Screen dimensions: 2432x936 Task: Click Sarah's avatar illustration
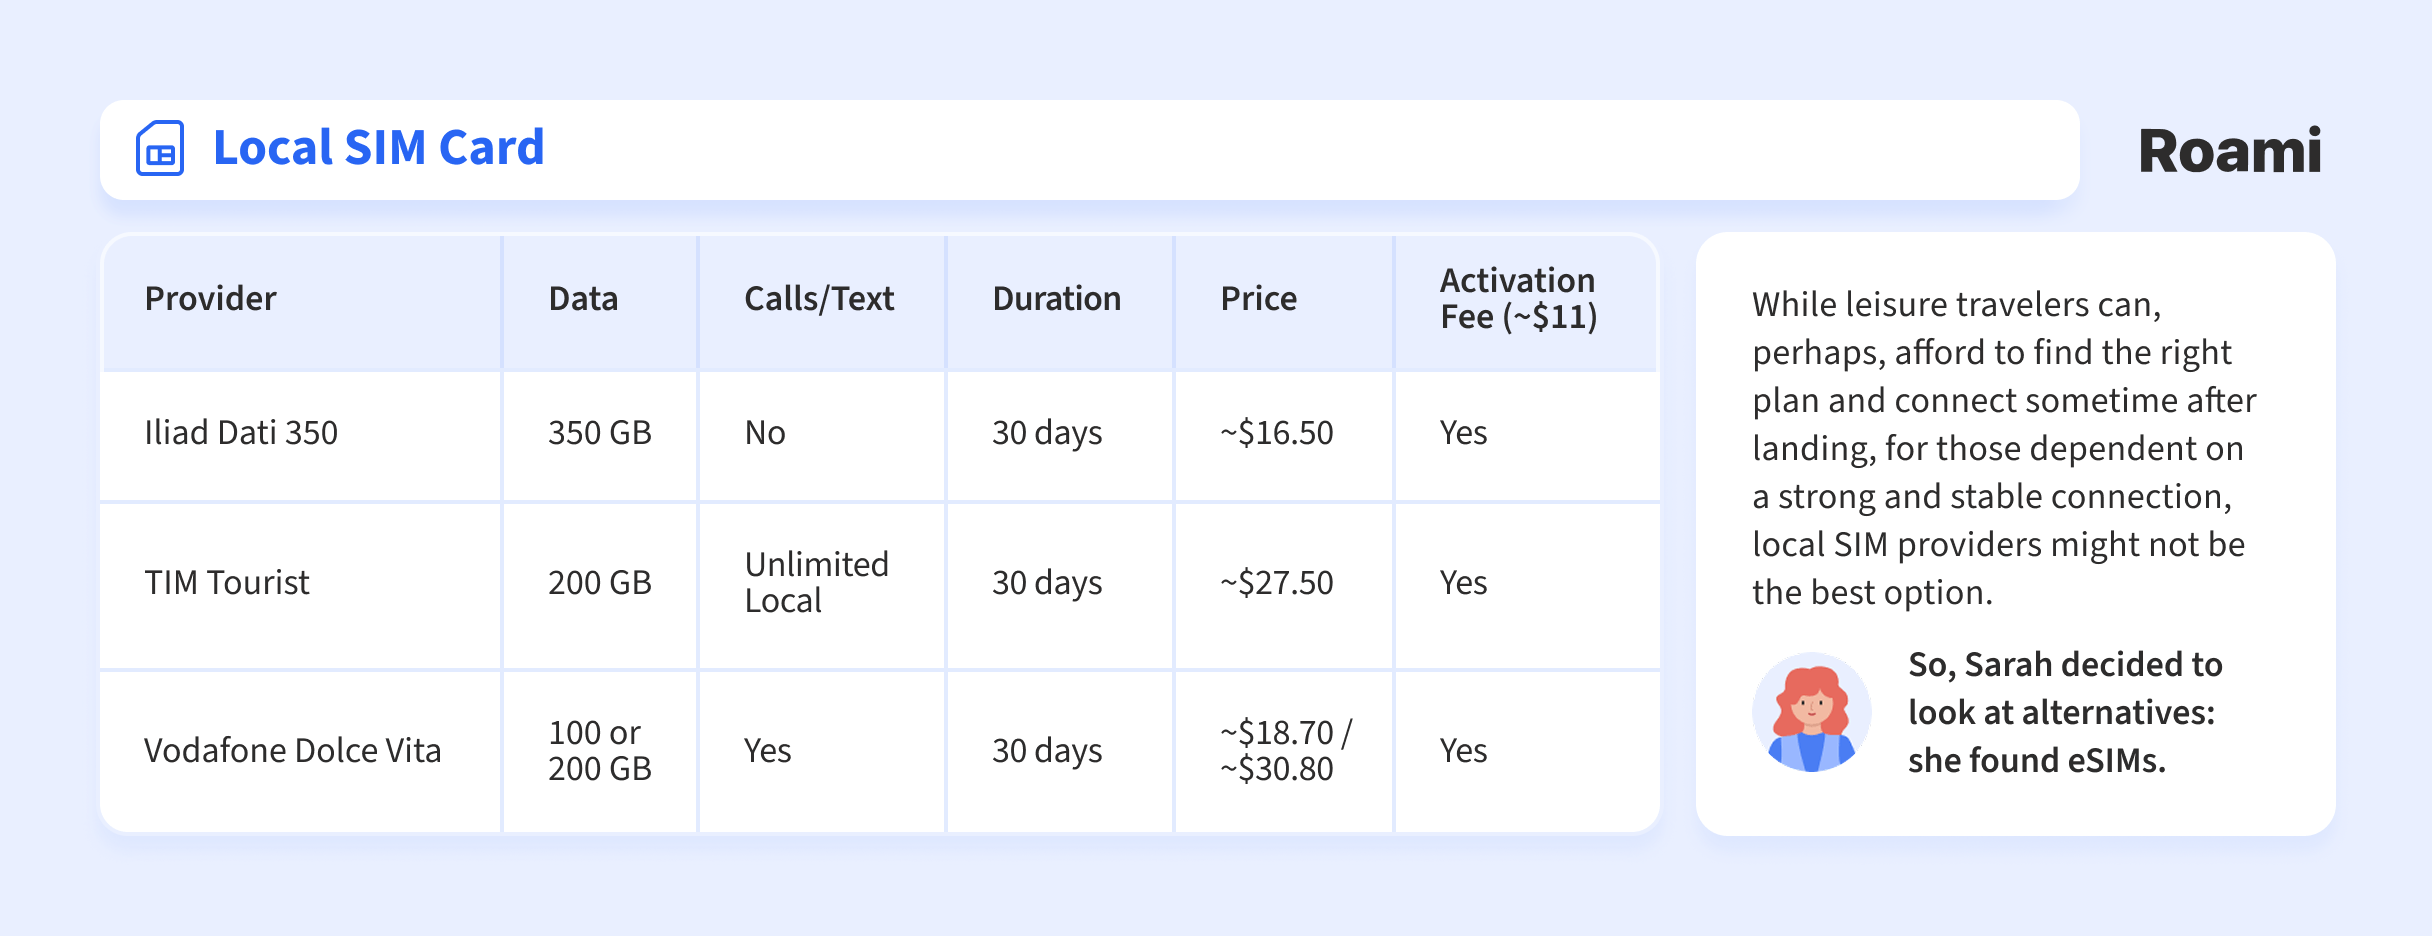click(1811, 712)
